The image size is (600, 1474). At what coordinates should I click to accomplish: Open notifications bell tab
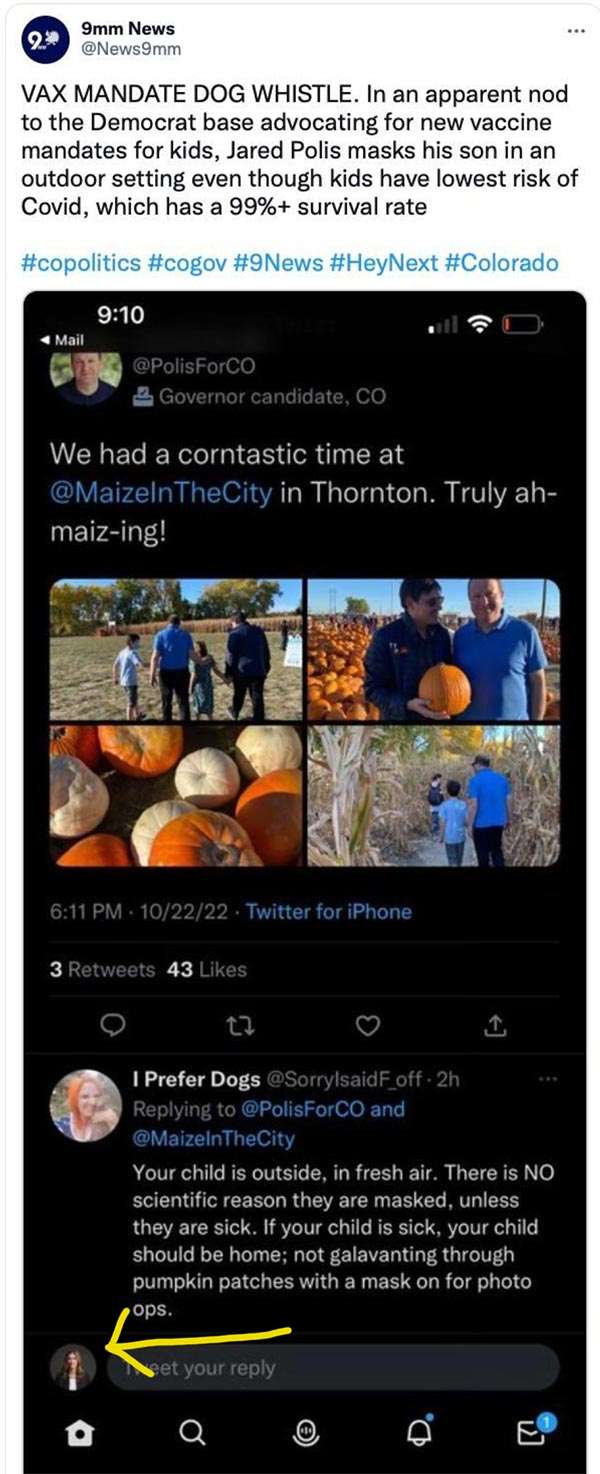tap(422, 1432)
